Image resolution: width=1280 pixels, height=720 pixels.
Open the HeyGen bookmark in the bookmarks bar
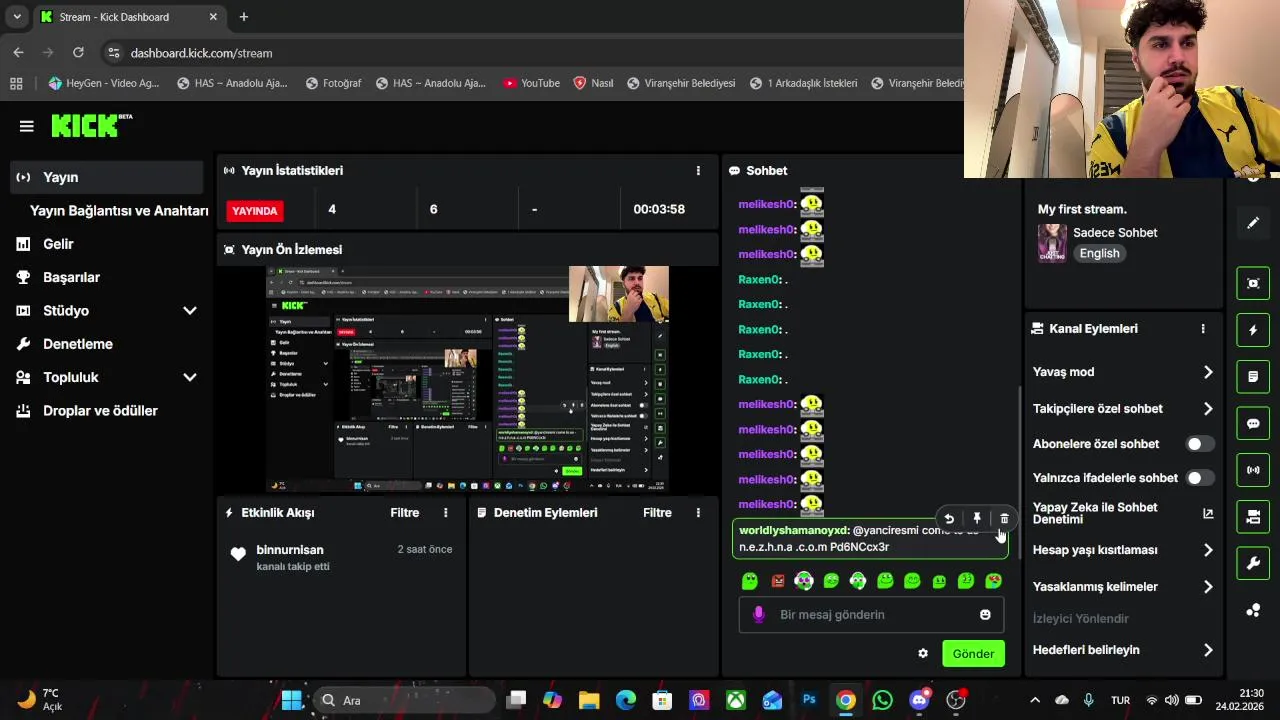tap(104, 83)
